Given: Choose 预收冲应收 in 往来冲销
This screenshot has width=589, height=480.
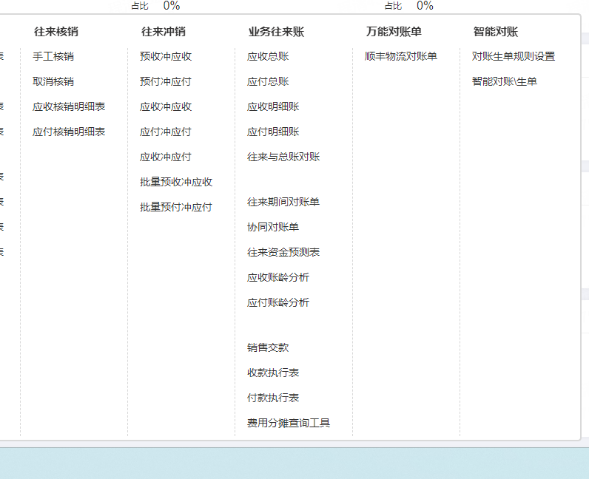Looking at the screenshot, I should click(x=166, y=56).
